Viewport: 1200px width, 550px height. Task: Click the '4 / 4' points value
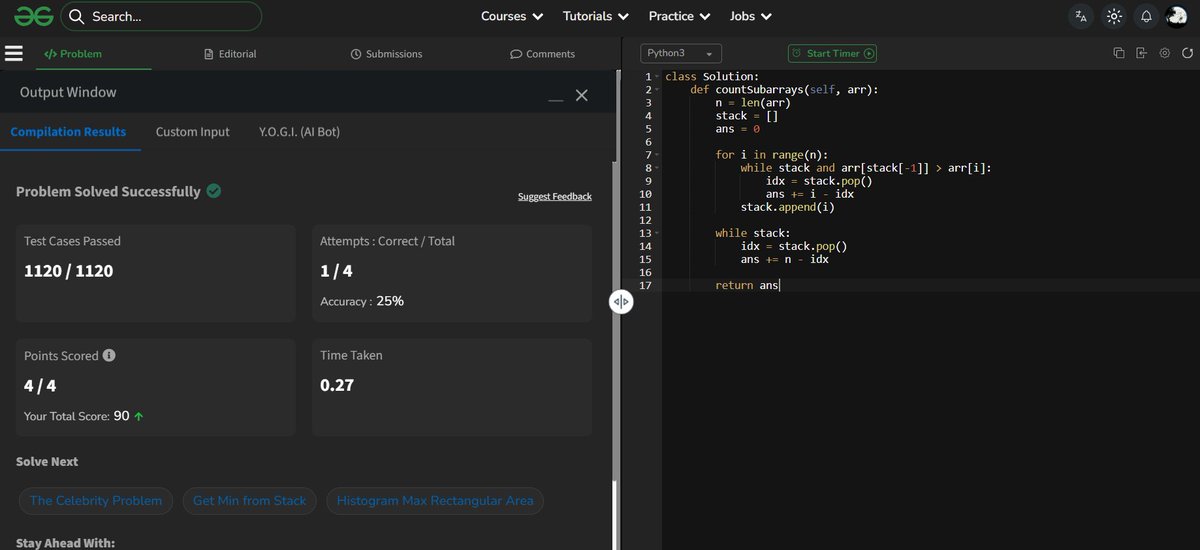(x=40, y=384)
